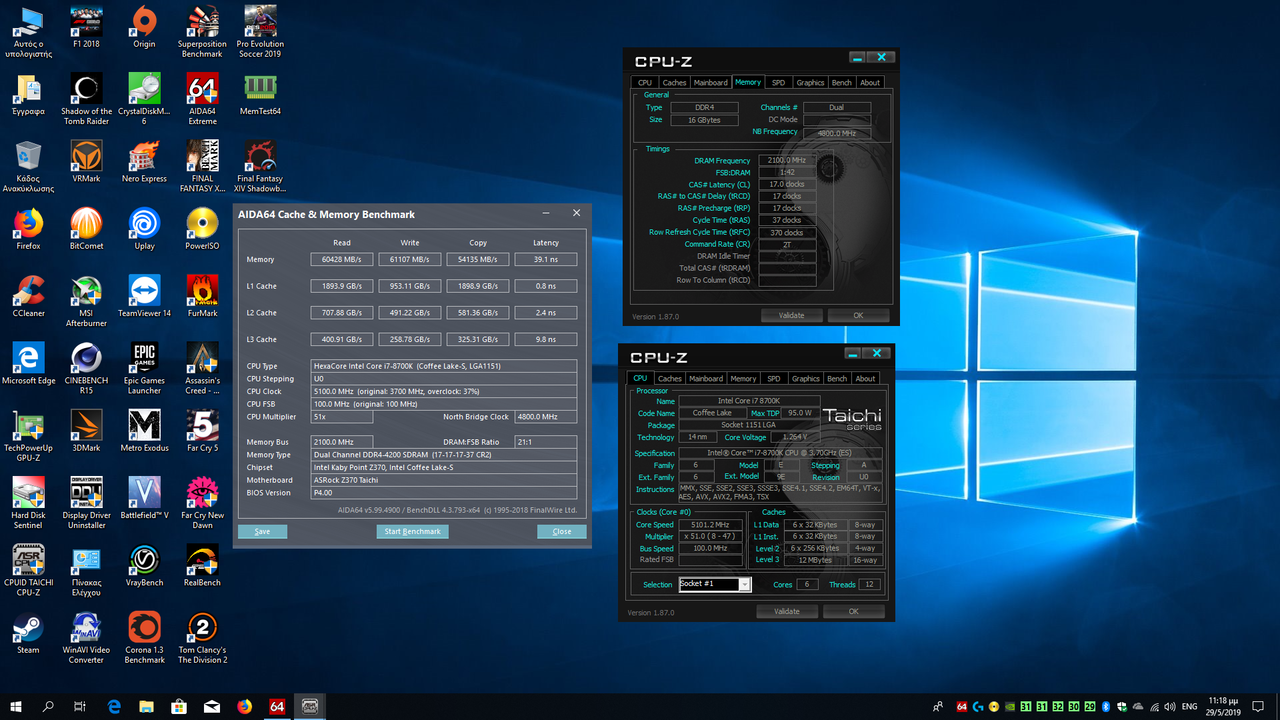Select the 3DMark desktop icon
The height and width of the screenshot is (720, 1280).
pyautogui.click(x=86, y=430)
